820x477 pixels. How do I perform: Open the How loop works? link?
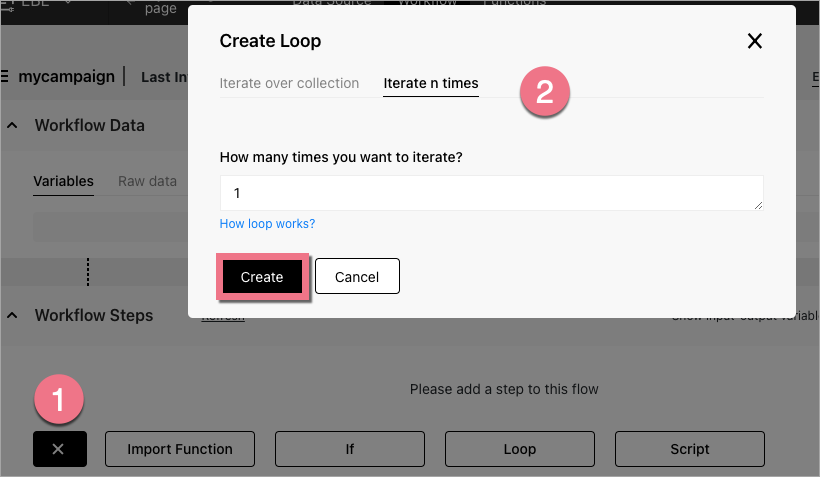coord(267,224)
